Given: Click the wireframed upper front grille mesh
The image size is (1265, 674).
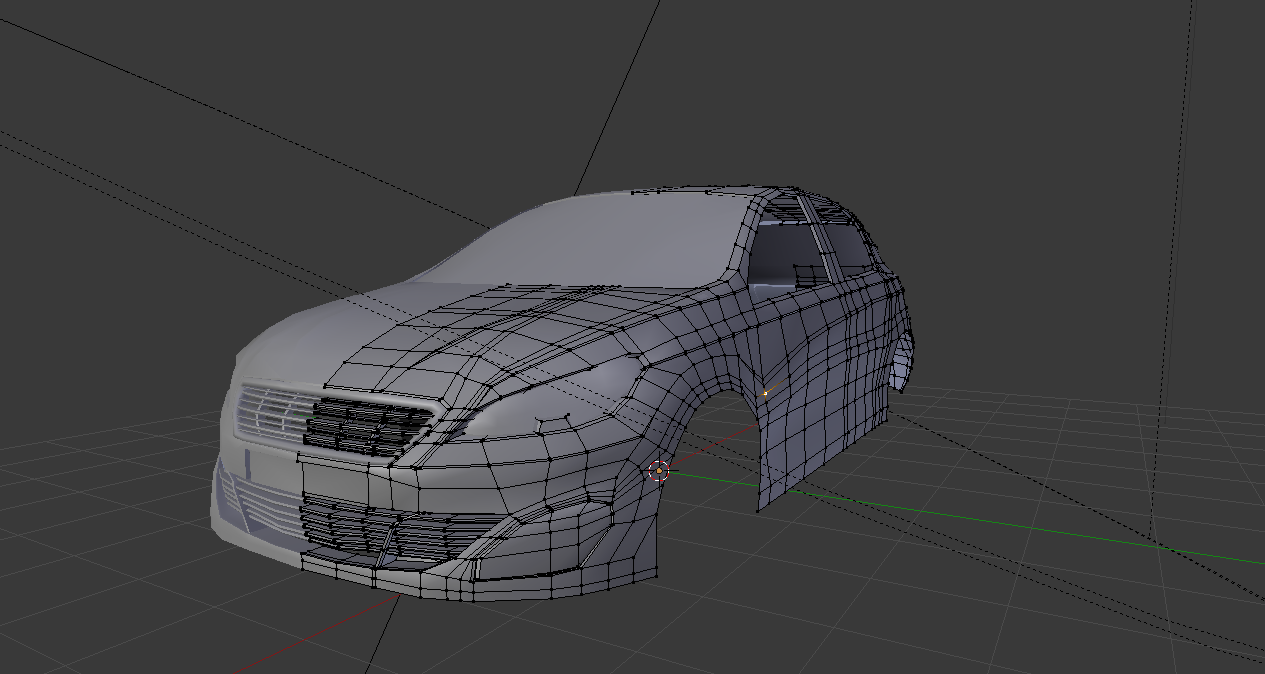Looking at the screenshot, I should (368, 427).
